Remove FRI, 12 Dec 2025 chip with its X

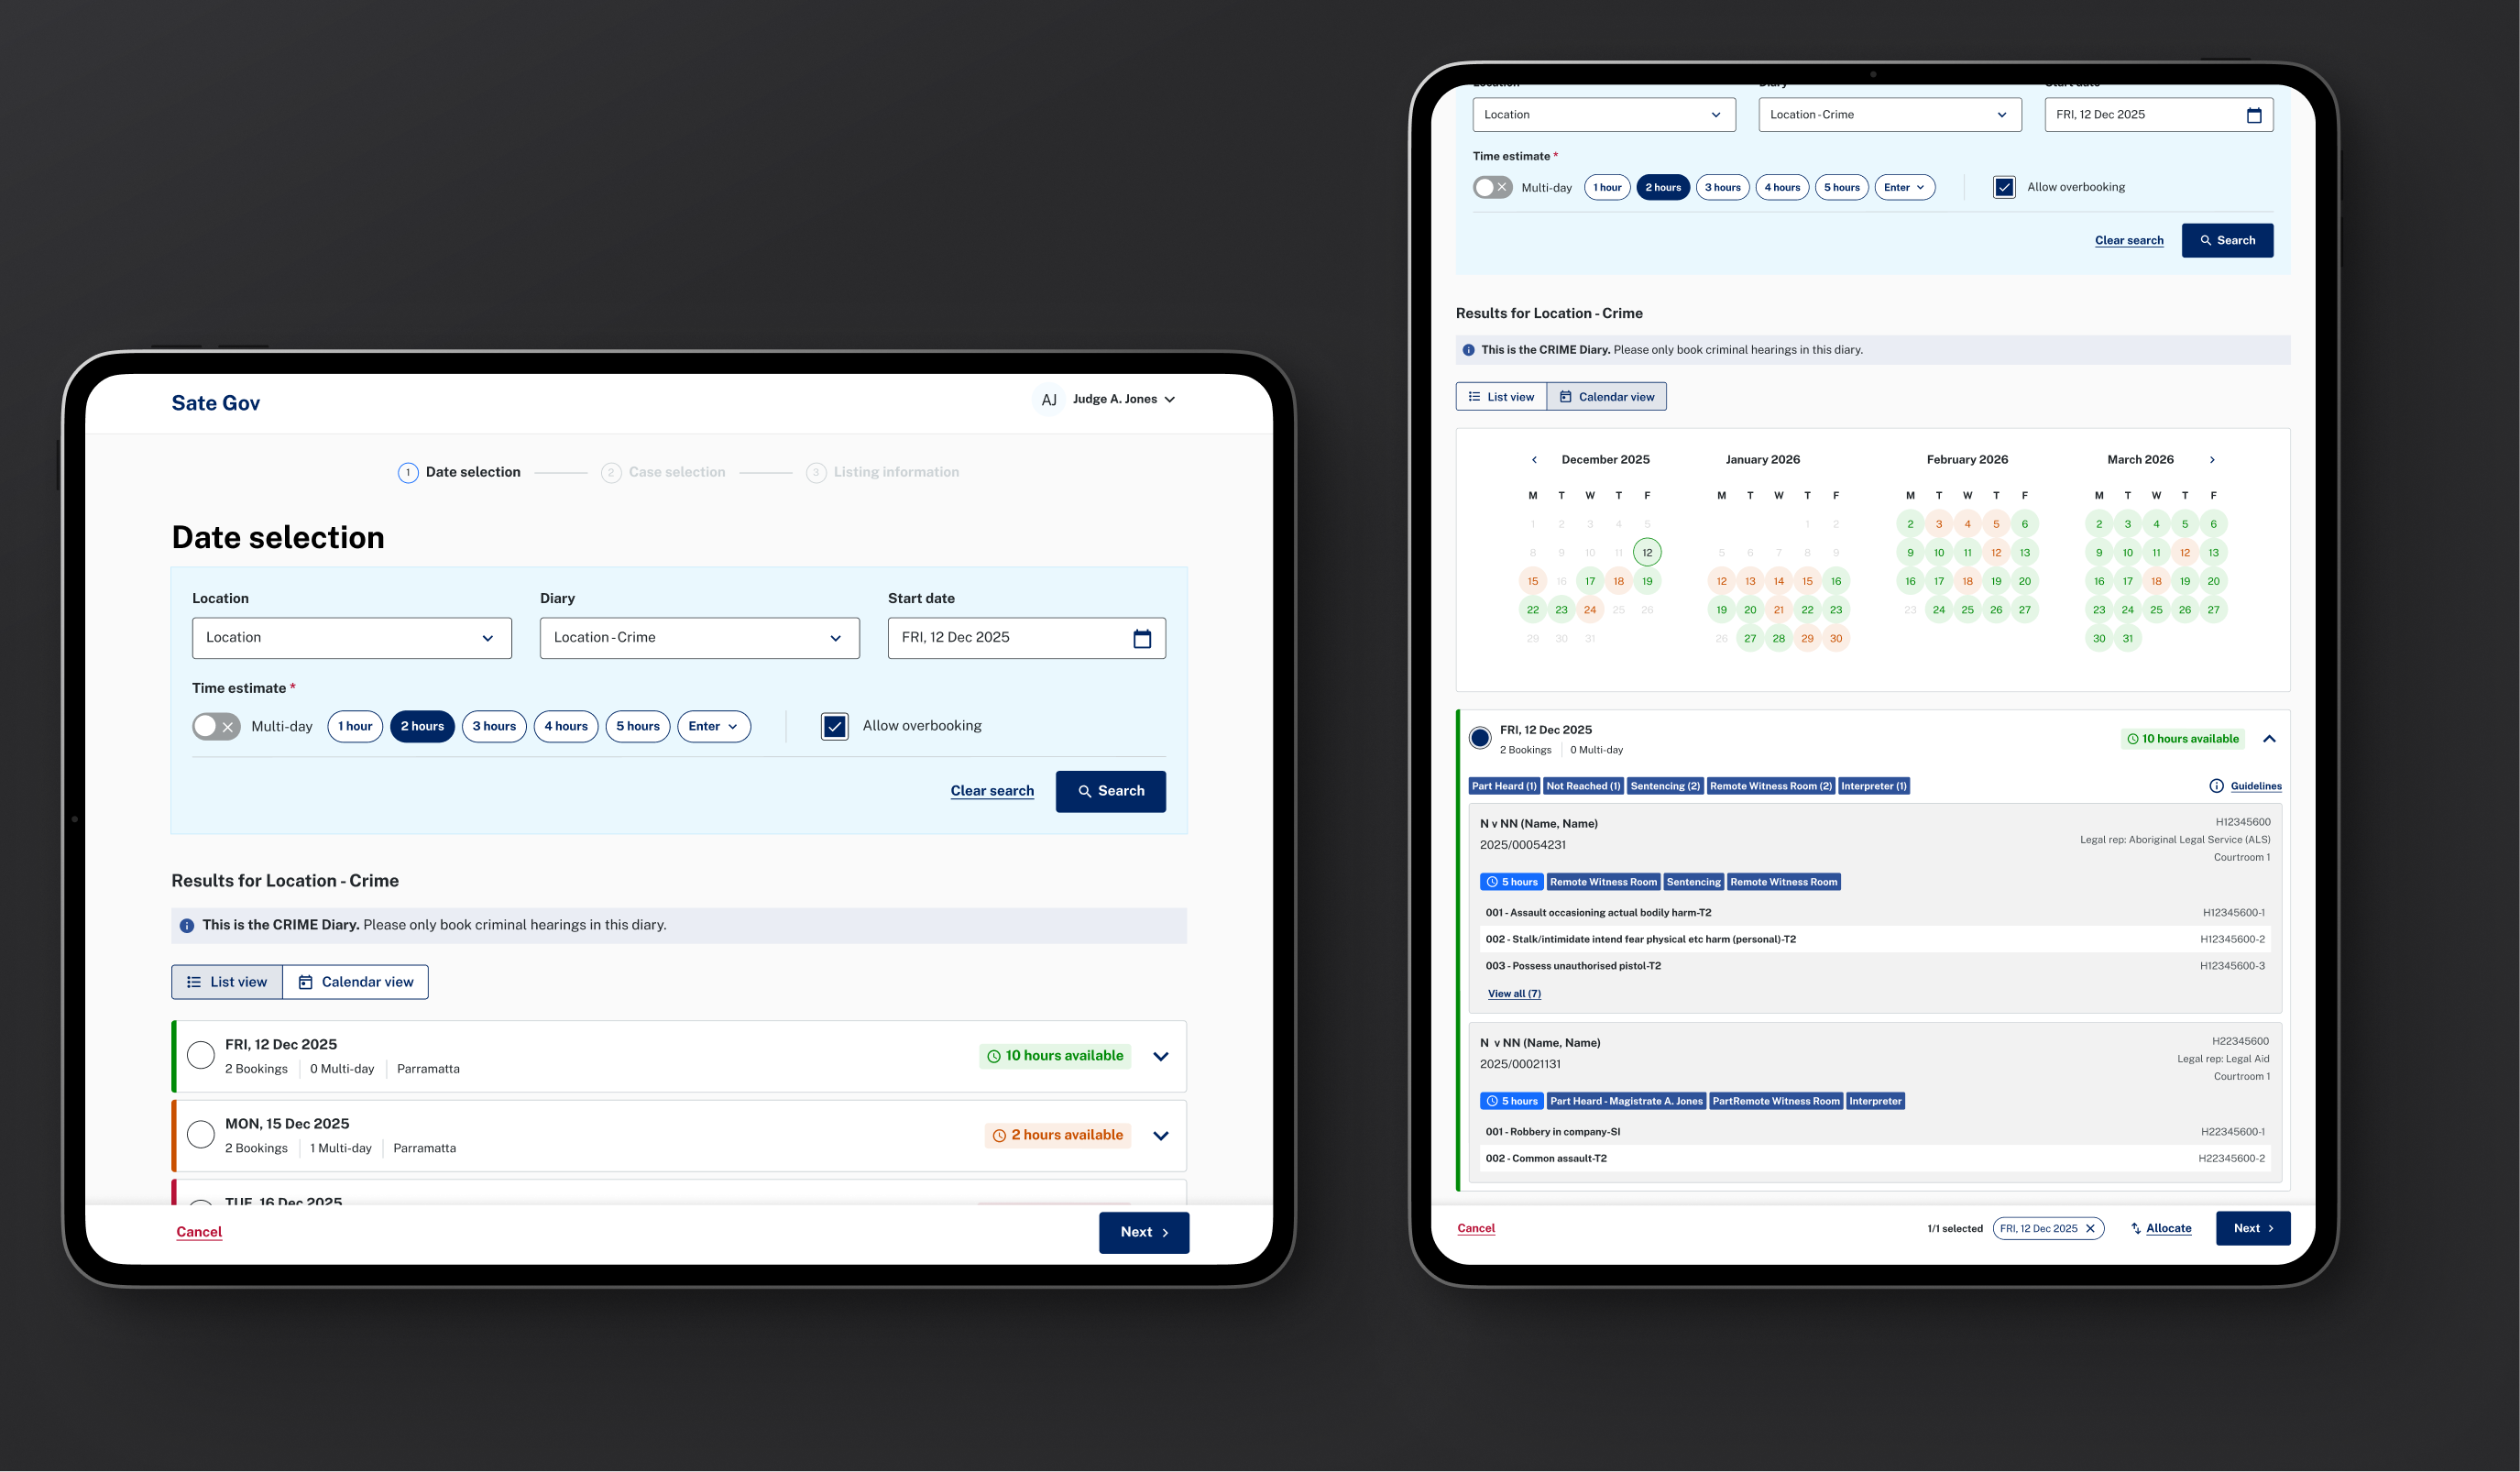pos(2090,1229)
